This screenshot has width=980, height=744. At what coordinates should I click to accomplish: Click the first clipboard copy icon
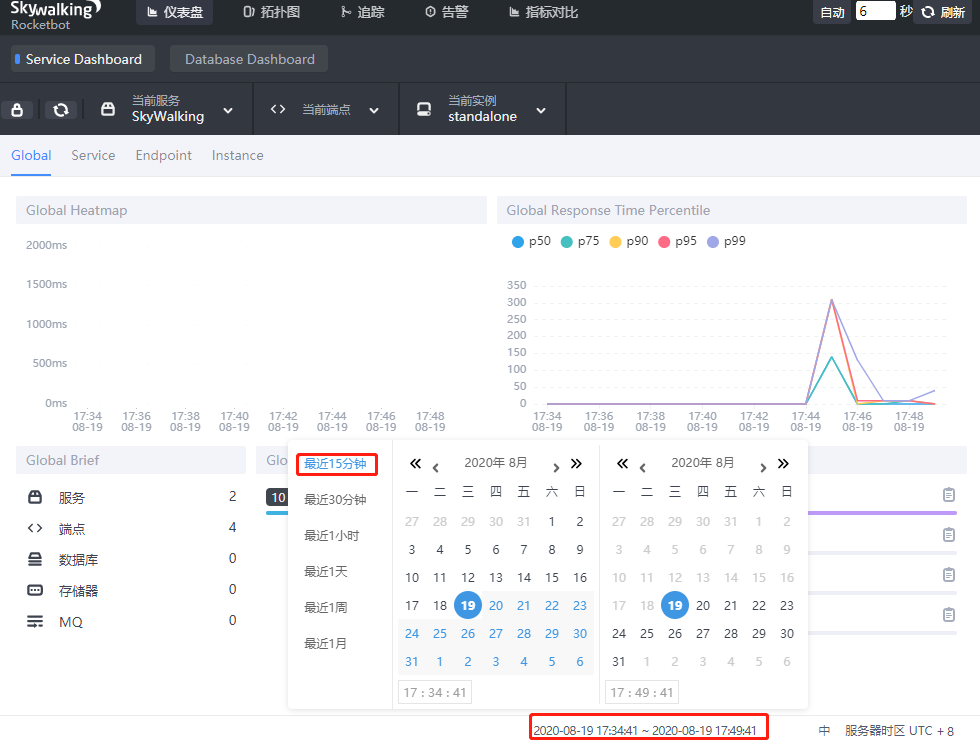949,495
